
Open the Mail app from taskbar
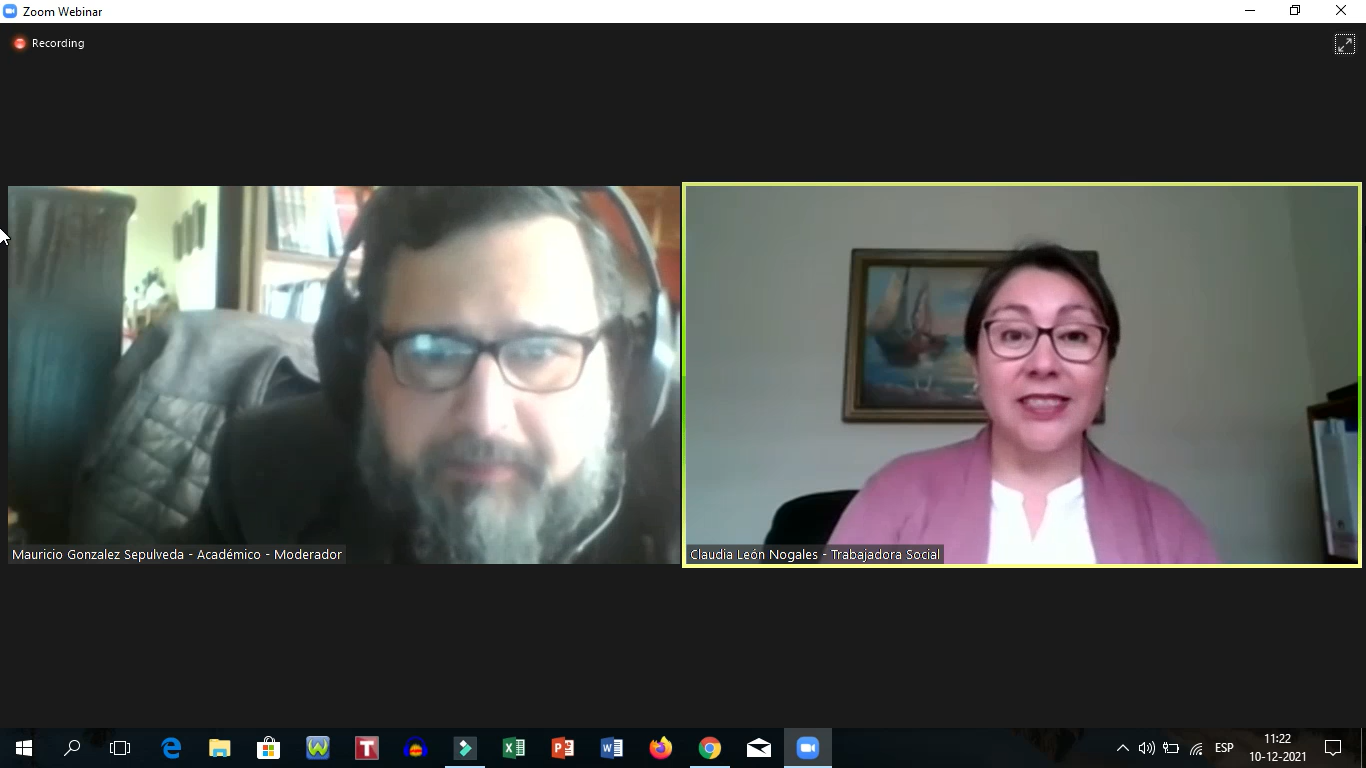[759, 748]
